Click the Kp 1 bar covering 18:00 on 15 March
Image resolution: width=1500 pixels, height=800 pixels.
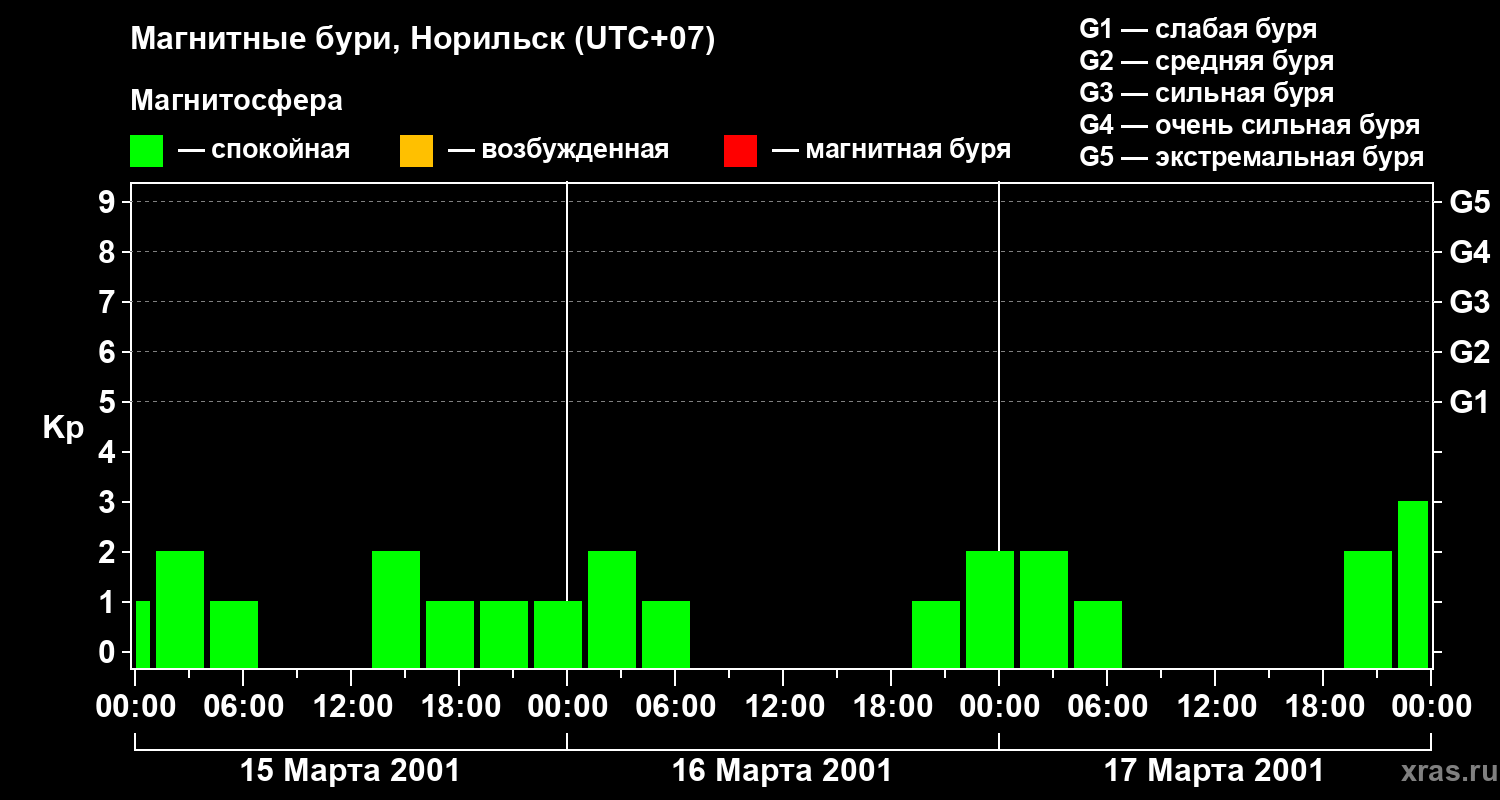tap(450, 634)
